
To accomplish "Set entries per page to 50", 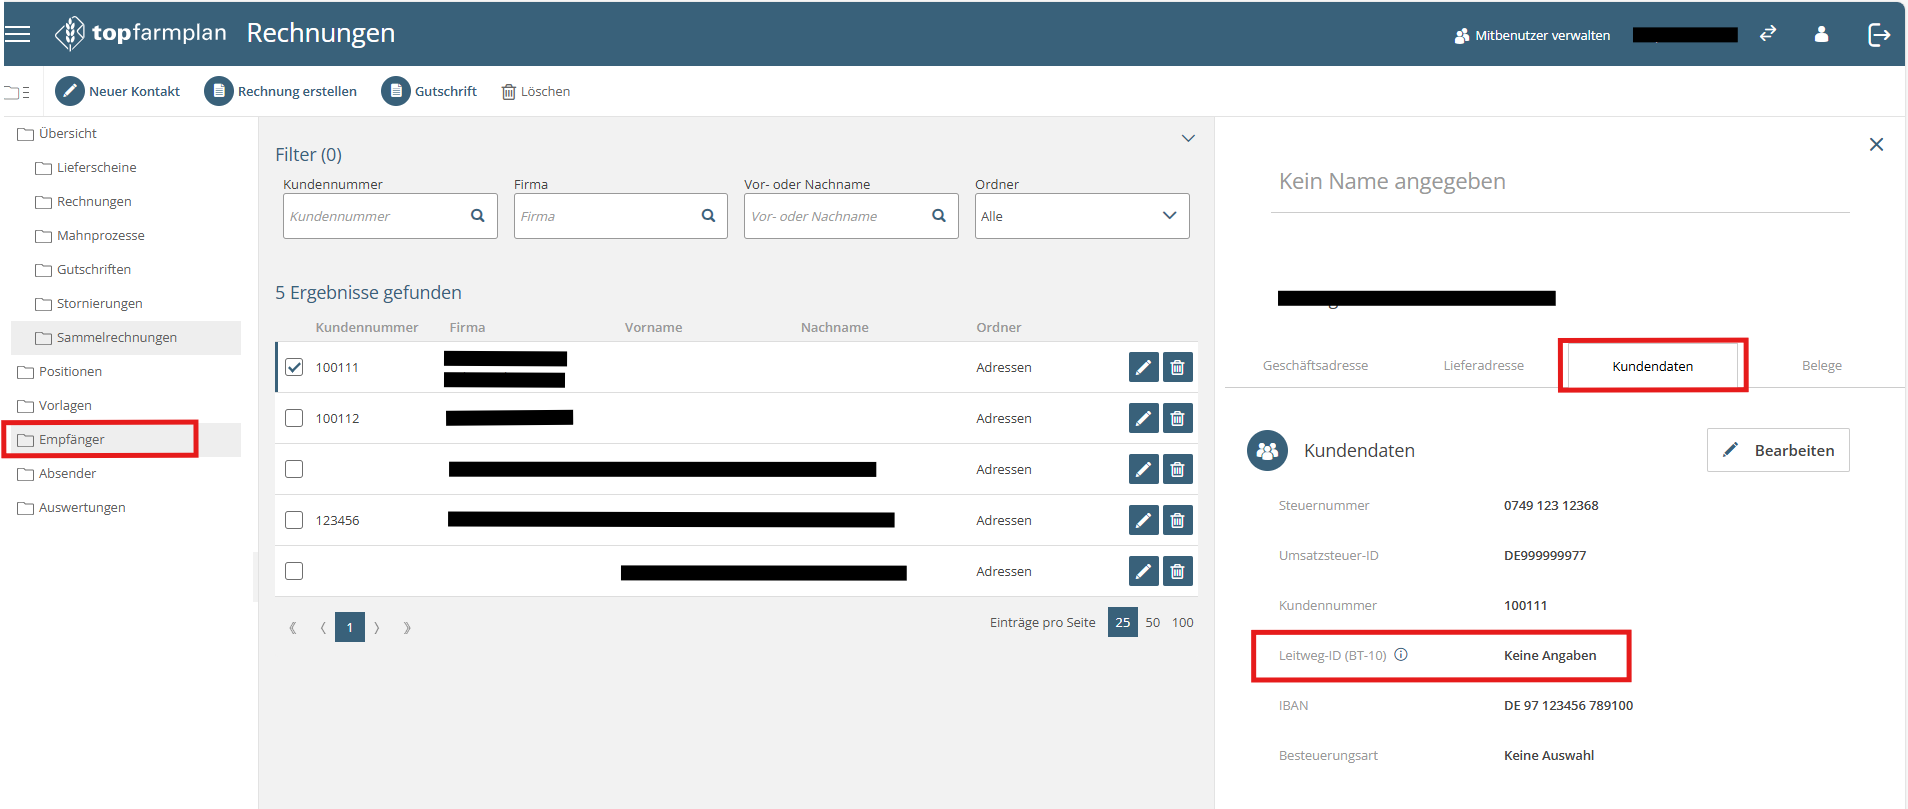I will point(1152,622).
